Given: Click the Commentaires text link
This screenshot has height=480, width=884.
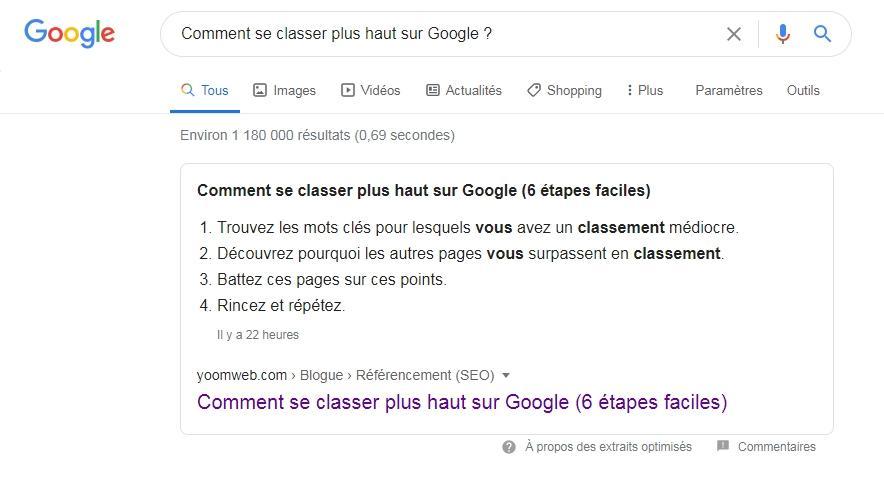Looking at the screenshot, I should (776, 447).
